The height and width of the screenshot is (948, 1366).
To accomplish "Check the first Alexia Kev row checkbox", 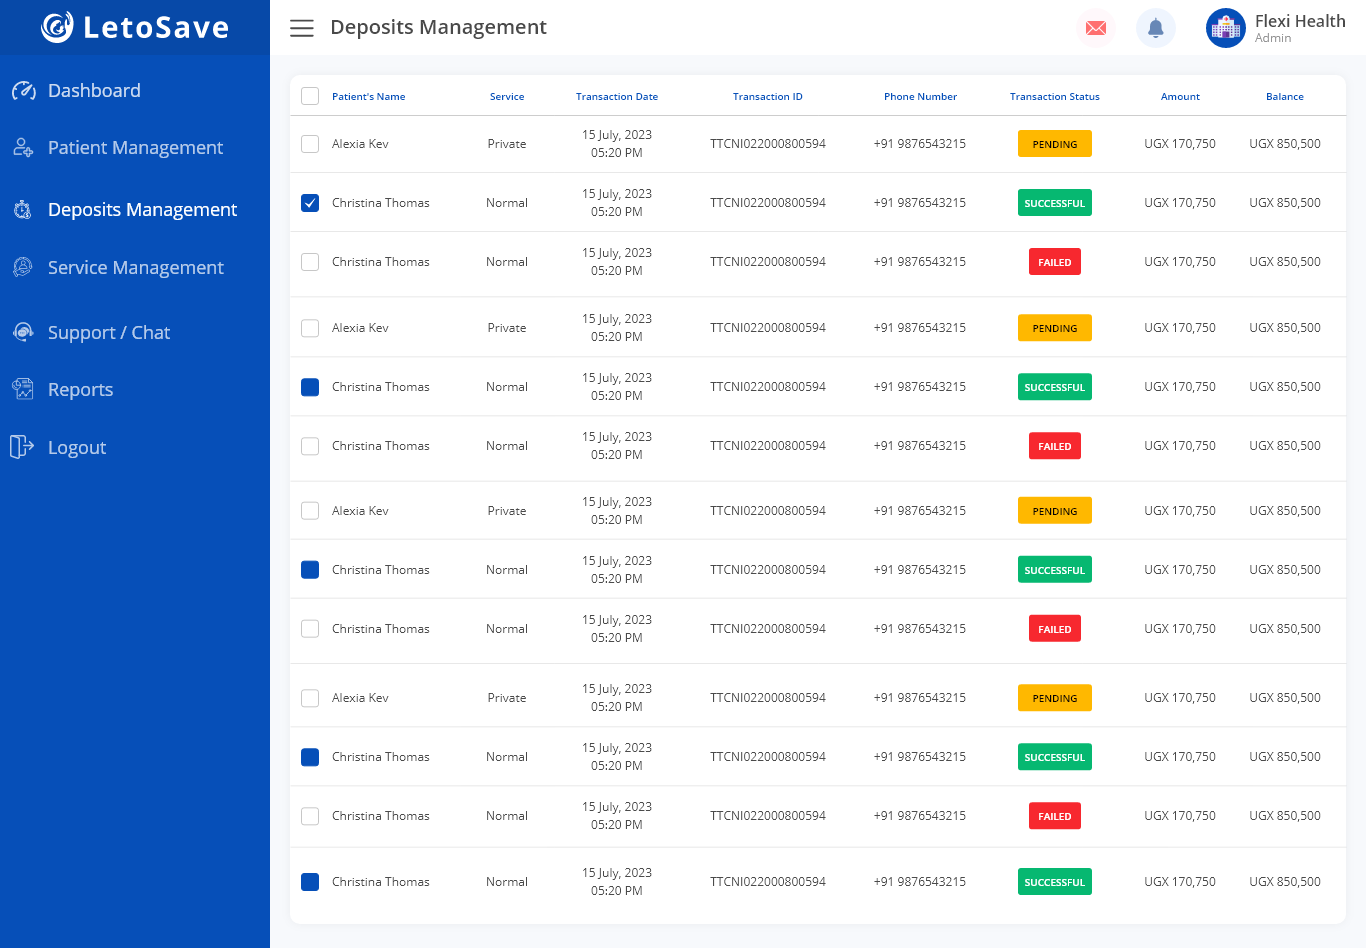I will point(310,144).
